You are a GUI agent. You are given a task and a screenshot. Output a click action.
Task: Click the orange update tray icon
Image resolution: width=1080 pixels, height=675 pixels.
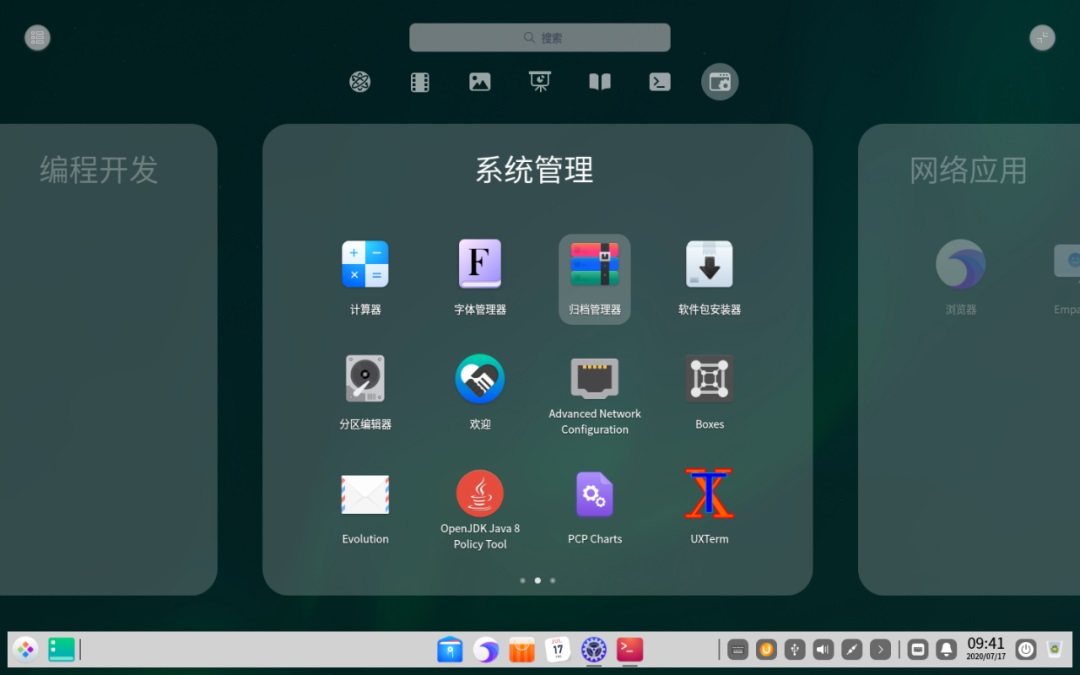click(x=766, y=650)
